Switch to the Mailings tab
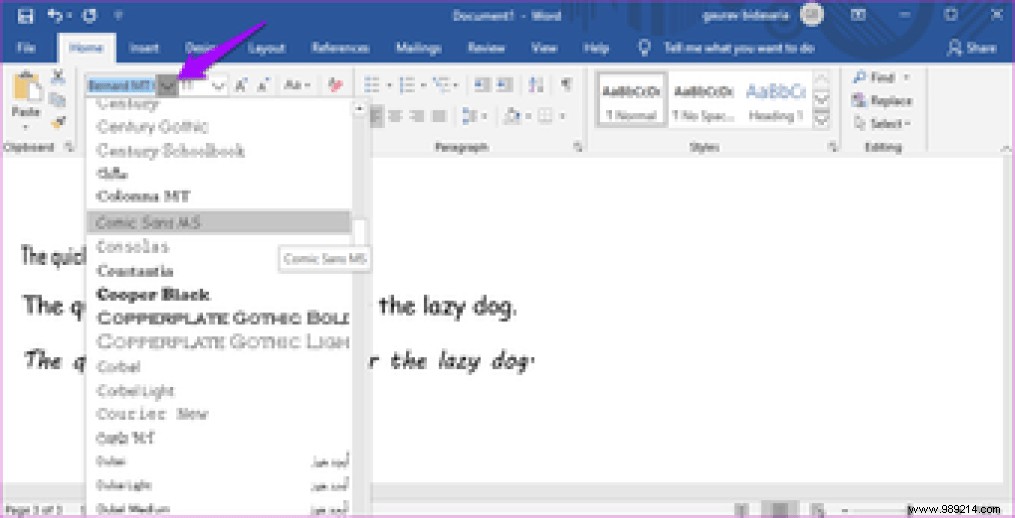 pyautogui.click(x=418, y=48)
